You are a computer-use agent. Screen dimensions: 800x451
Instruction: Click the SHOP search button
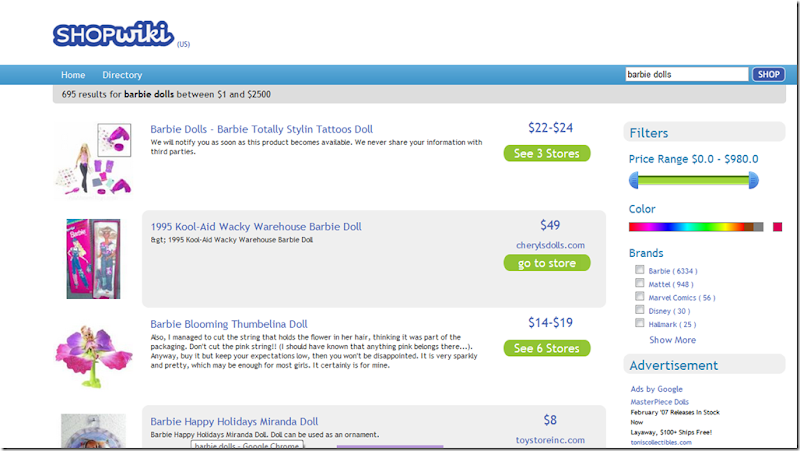(x=768, y=74)
